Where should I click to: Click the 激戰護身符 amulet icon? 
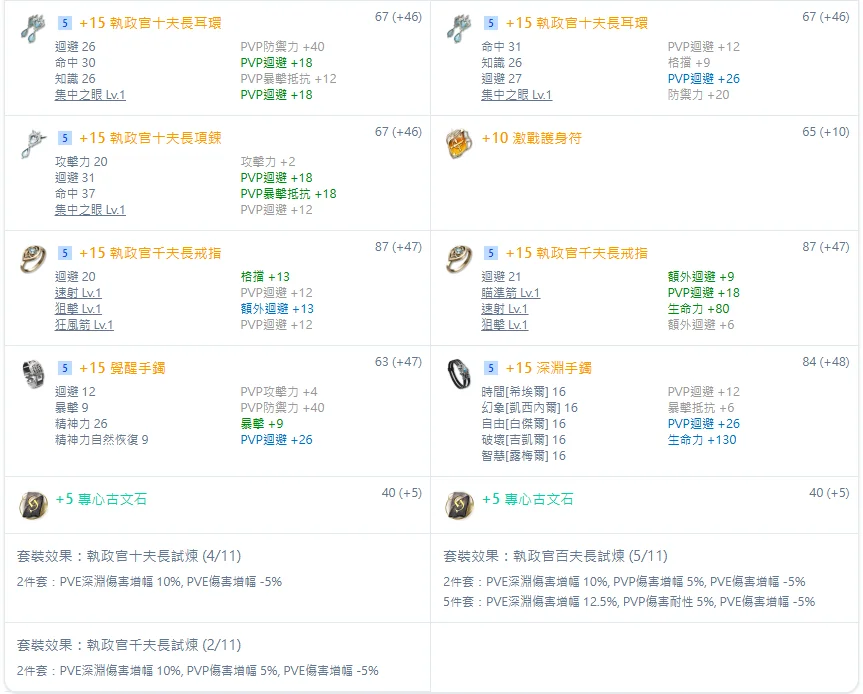point(459,144)
